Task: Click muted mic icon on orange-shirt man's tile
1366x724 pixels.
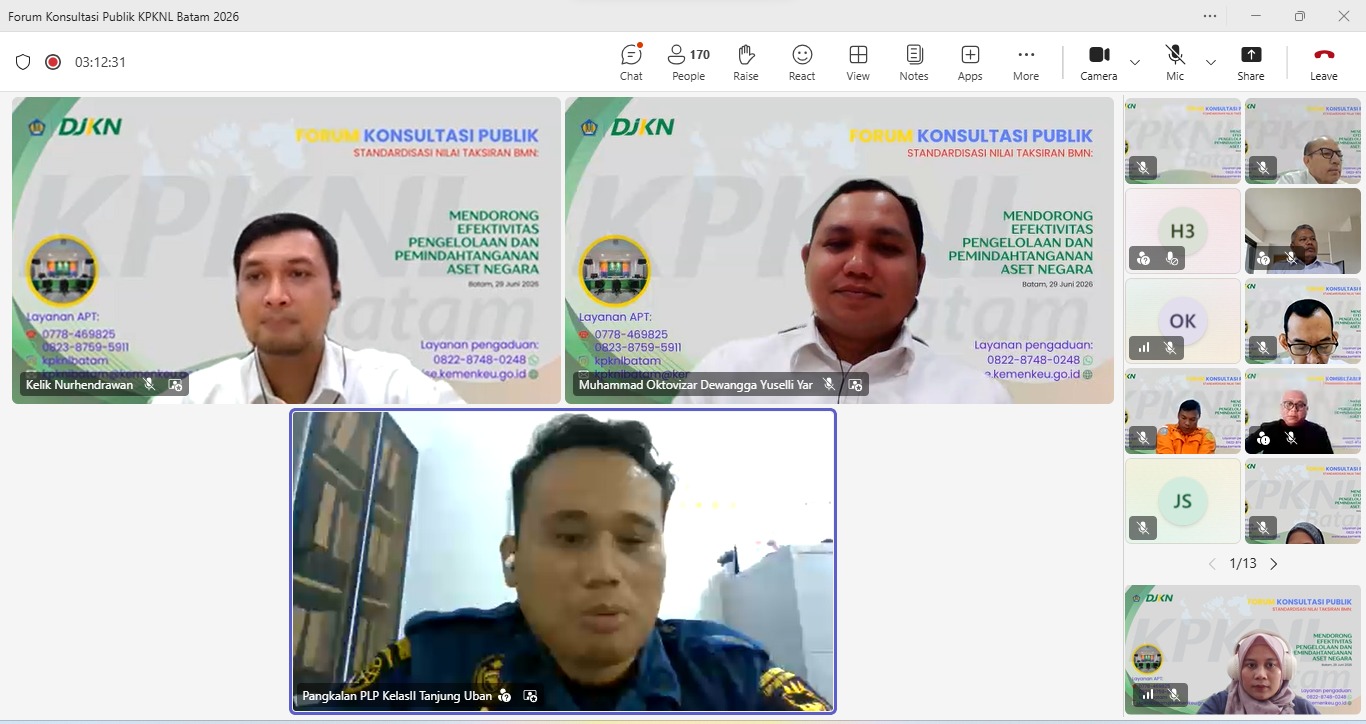Action: [1144, 438]
